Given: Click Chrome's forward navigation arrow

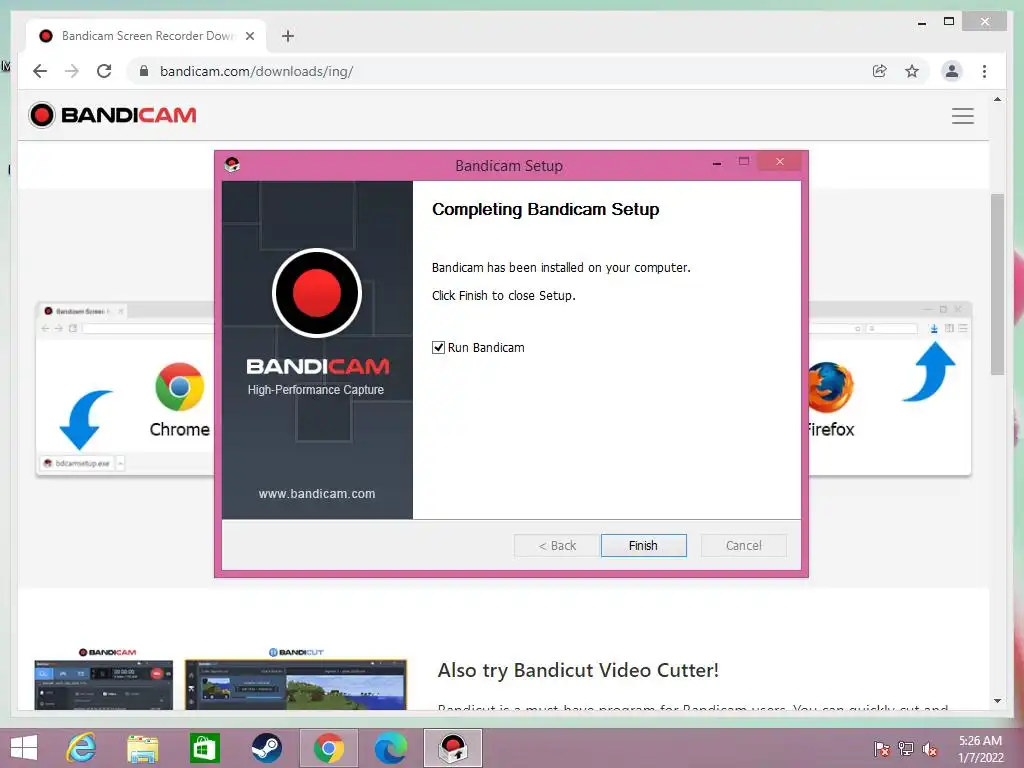Looking at the screenshot, I should [x=72, y=71].
